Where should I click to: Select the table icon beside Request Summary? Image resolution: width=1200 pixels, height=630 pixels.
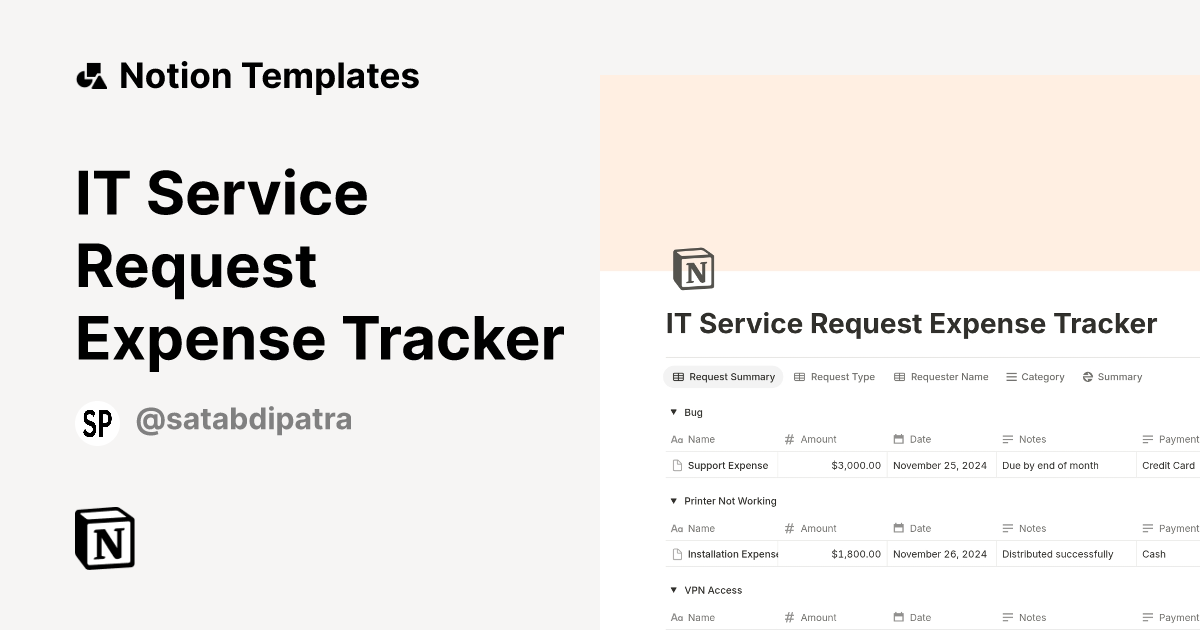pyautogui.click(x=678, y=377)
